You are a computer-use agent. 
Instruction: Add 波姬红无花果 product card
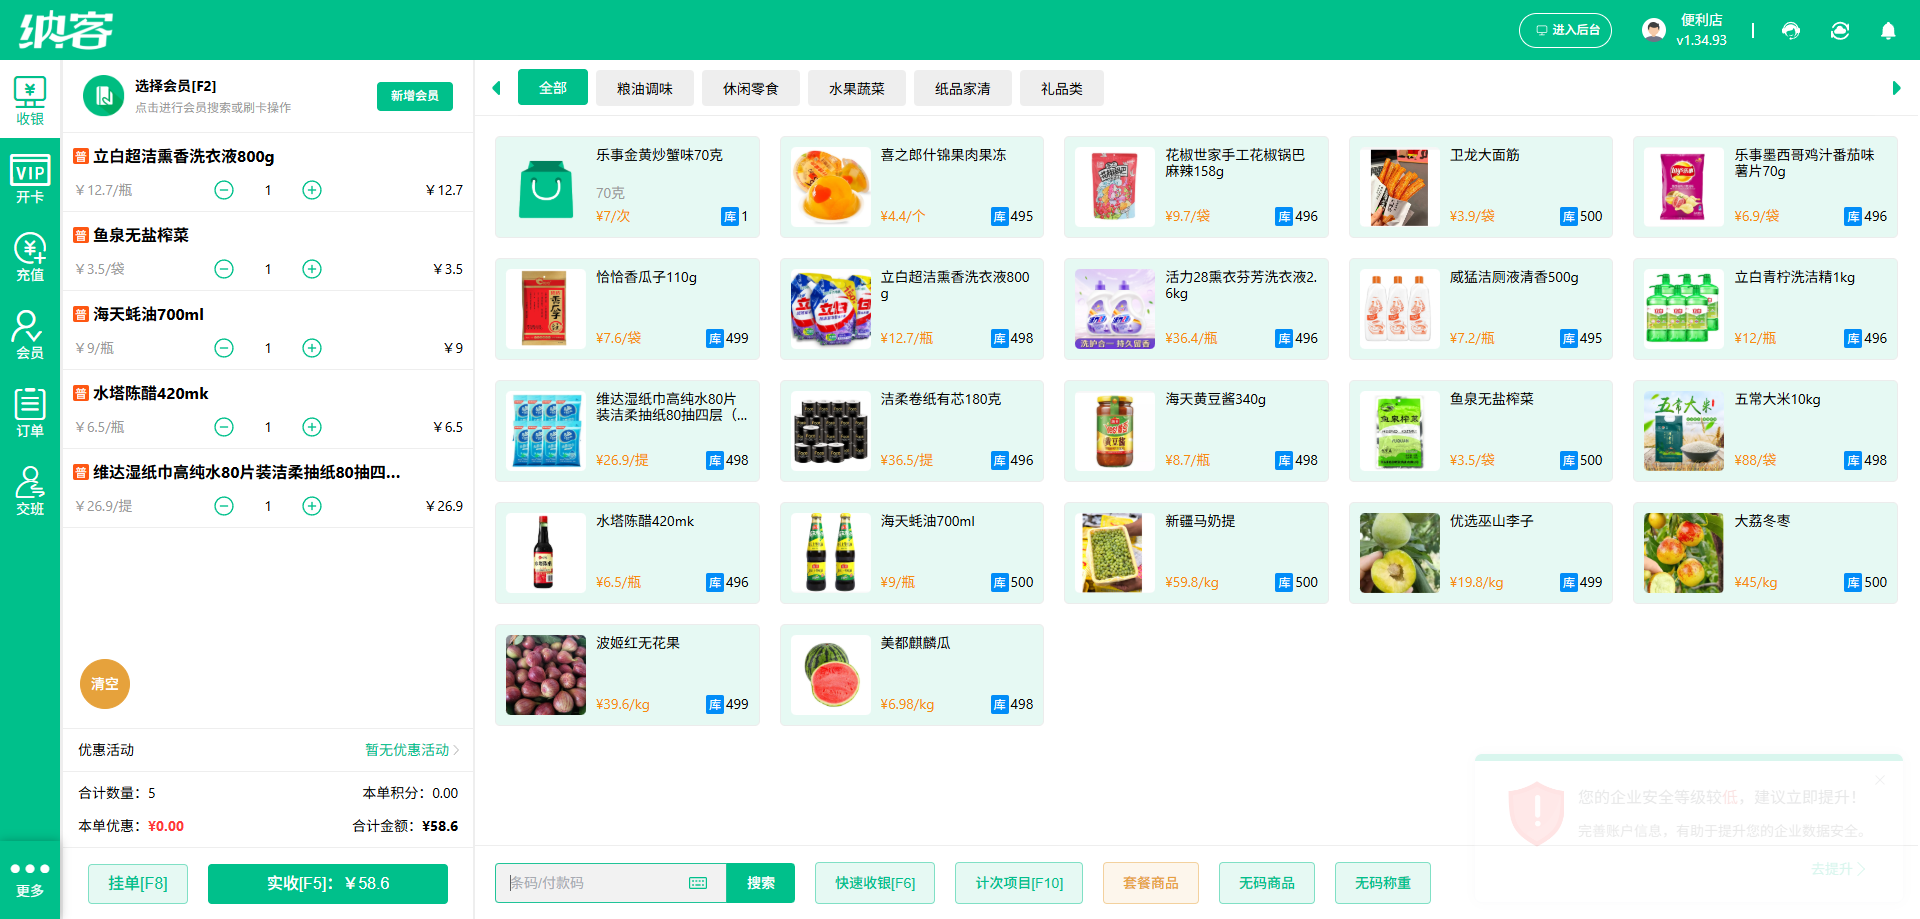(627, 675)
